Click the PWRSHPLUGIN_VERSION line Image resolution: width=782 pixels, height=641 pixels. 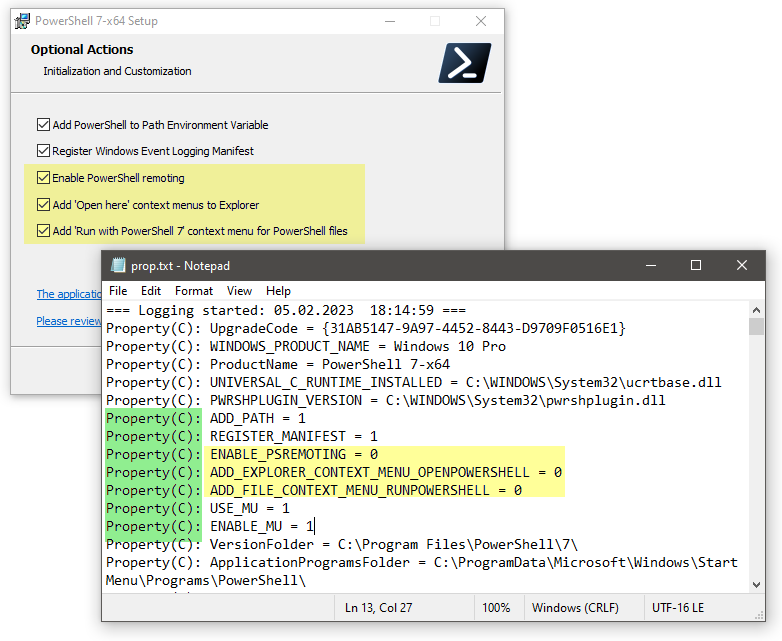[x=386, y=400]
